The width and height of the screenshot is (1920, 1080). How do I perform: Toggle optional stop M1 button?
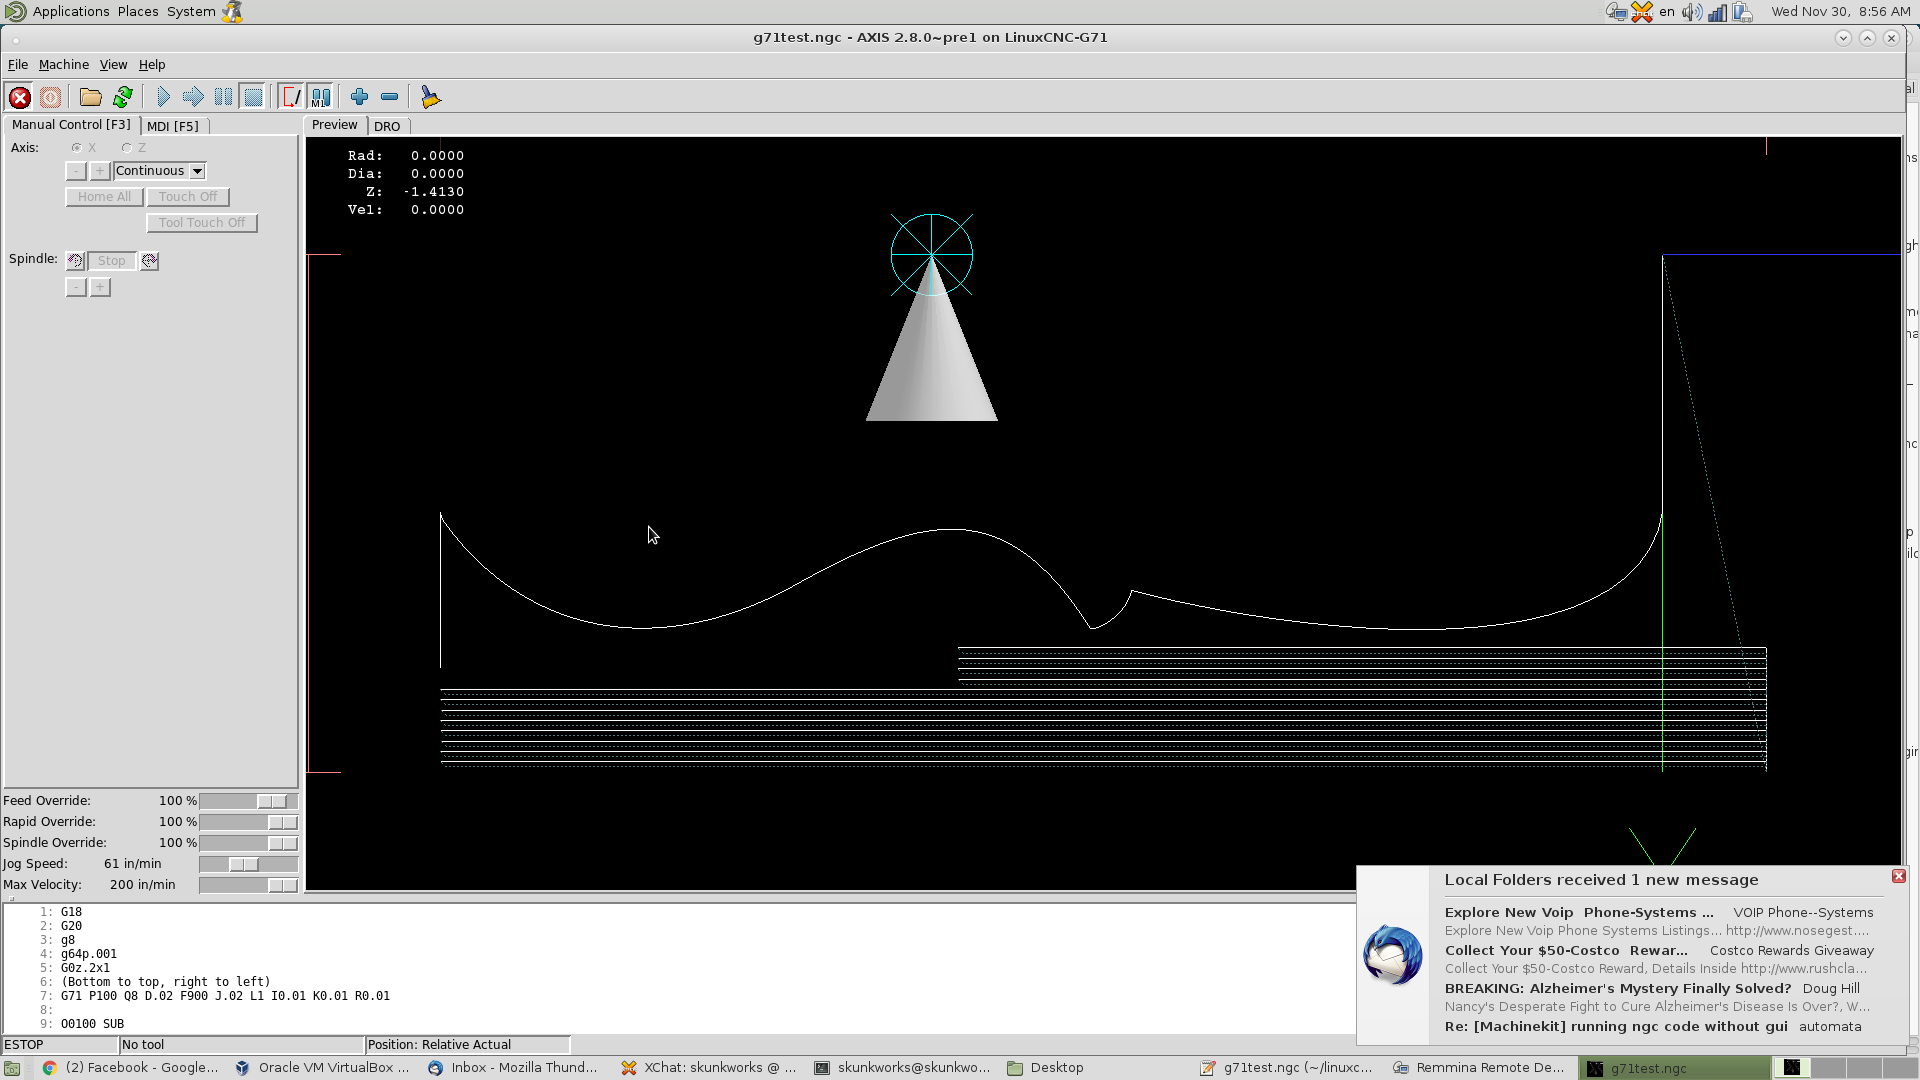point(320,97)
